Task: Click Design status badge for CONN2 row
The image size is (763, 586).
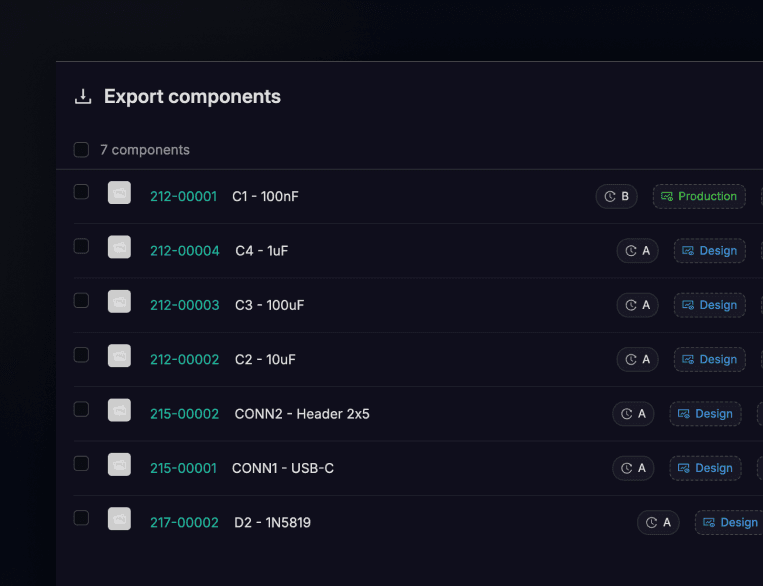Action: [x=705, y=414]
